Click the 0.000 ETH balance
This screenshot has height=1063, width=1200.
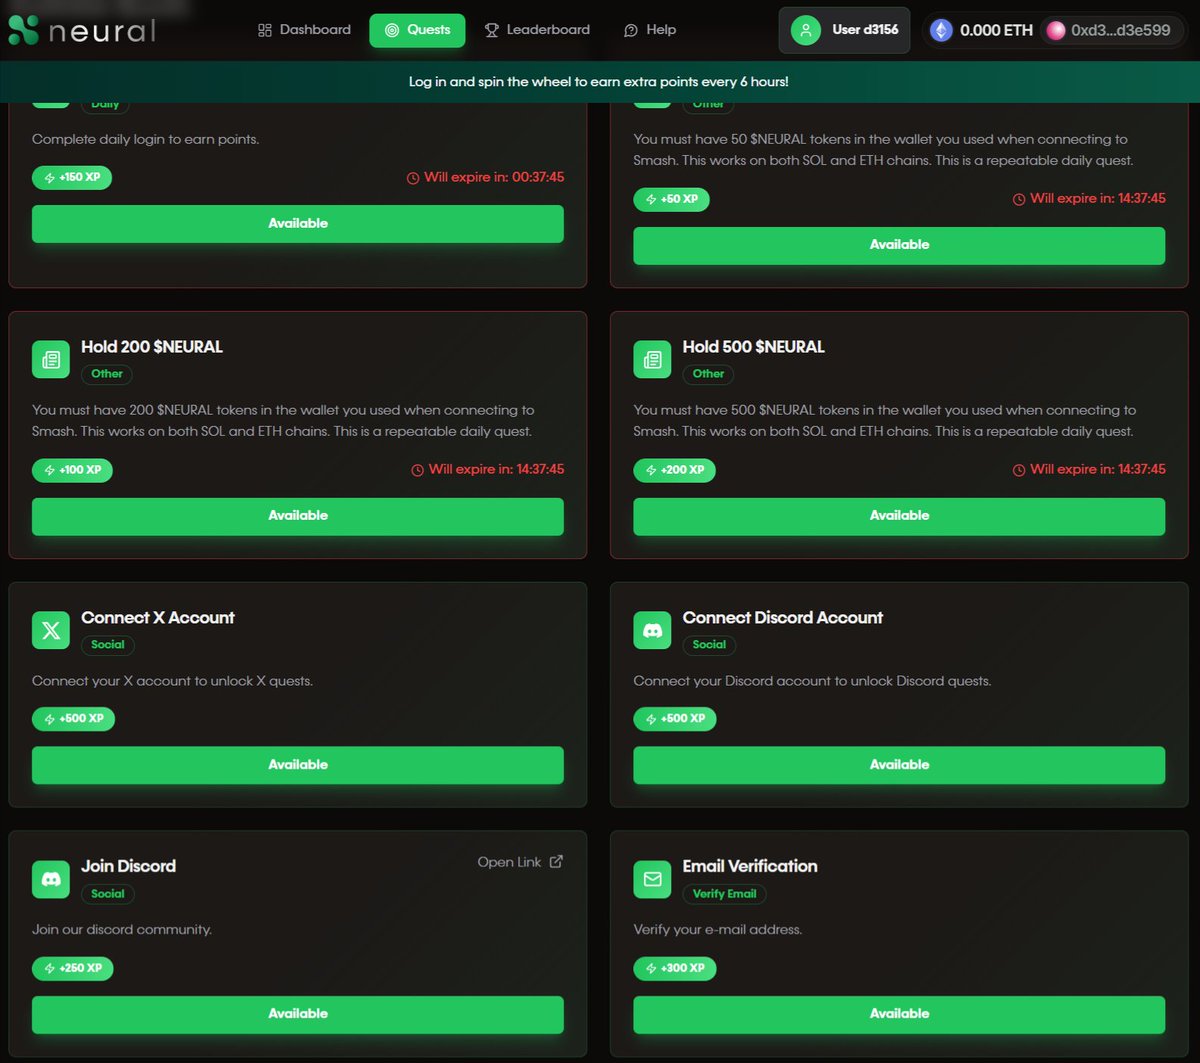[996, 30]
